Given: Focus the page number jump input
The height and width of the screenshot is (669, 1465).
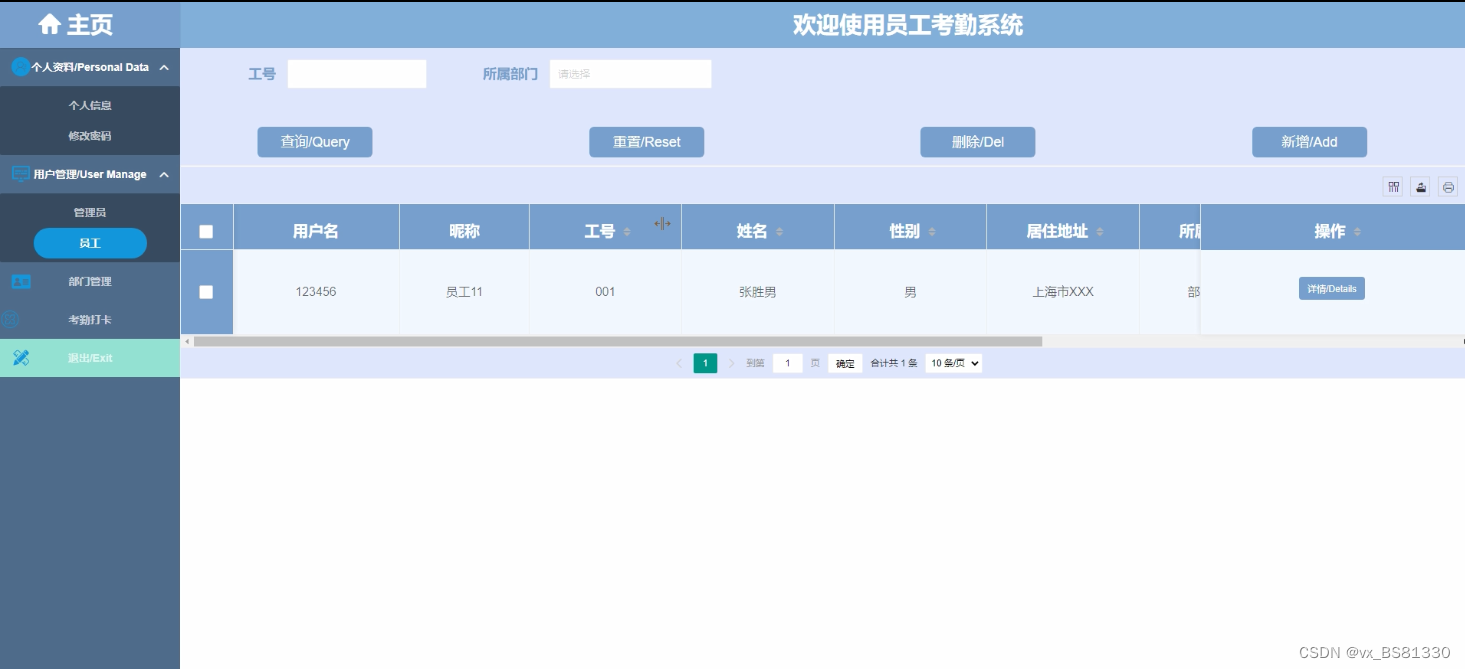Looking at the screenshot, I should 788,363.
